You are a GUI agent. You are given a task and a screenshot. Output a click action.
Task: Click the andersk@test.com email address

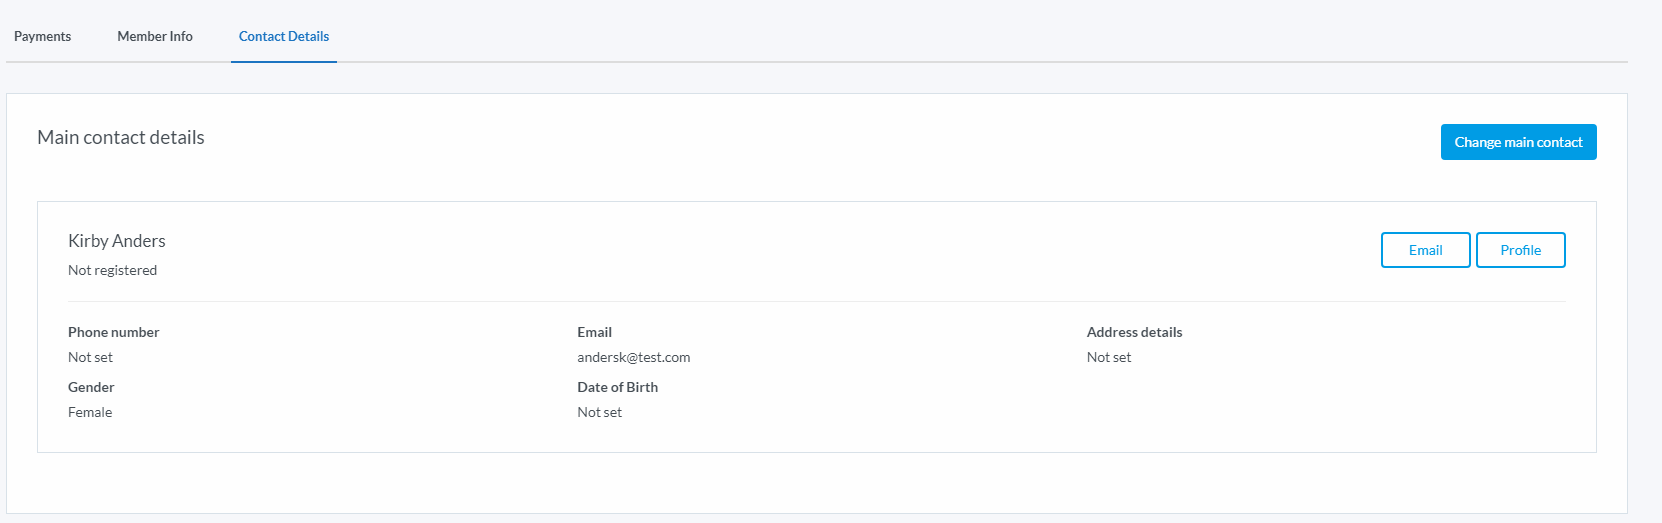pyautogui.click(x=633, y=357)
